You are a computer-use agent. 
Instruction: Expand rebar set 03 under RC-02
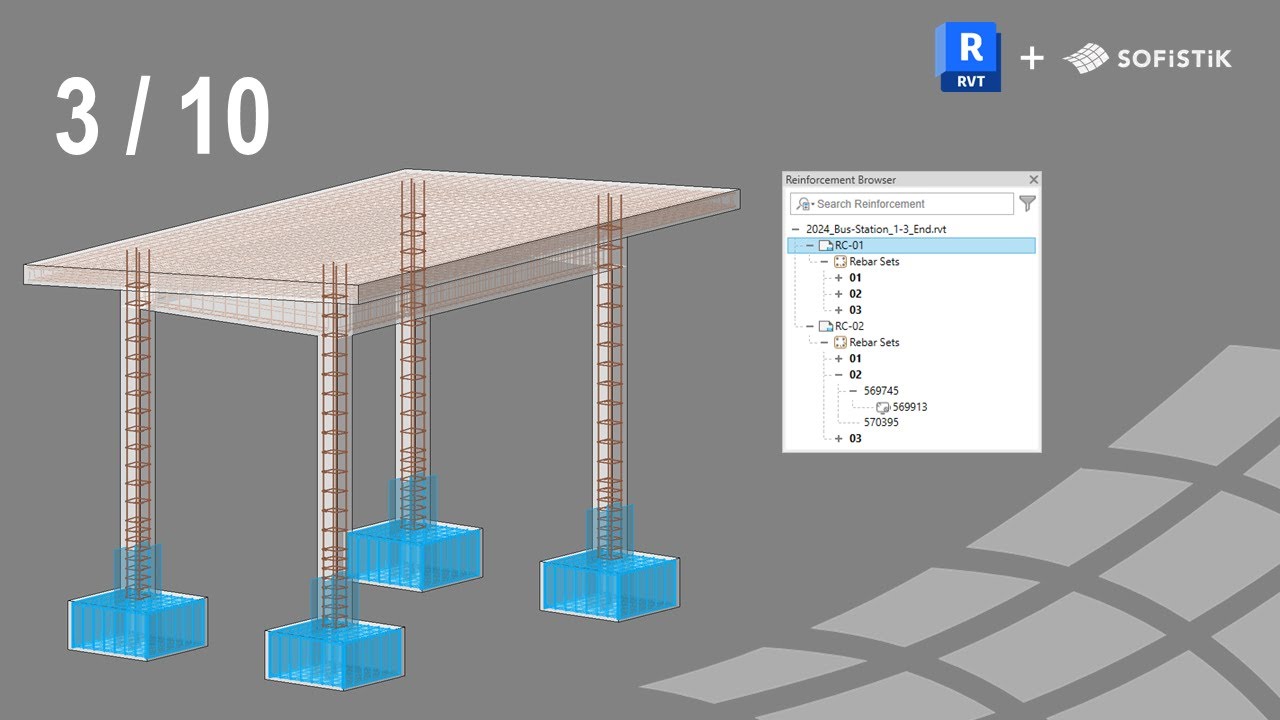point(838,439)
